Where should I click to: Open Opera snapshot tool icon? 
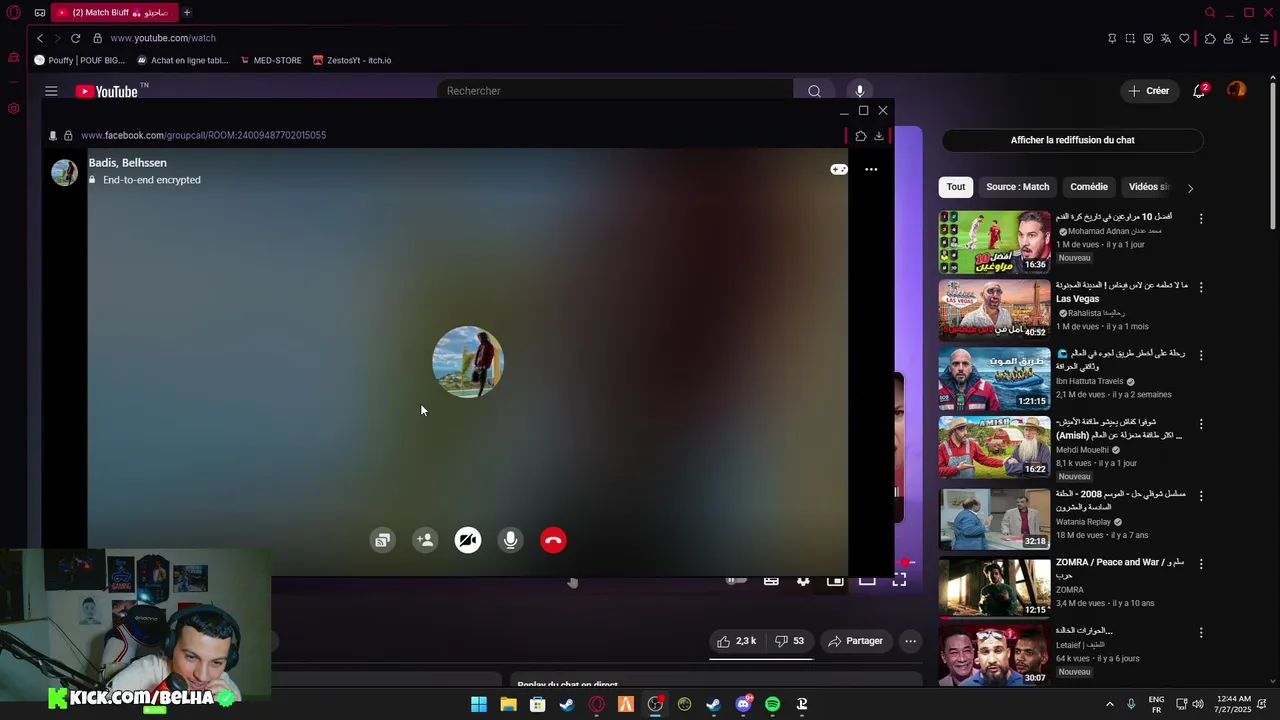coord(1130,38)
